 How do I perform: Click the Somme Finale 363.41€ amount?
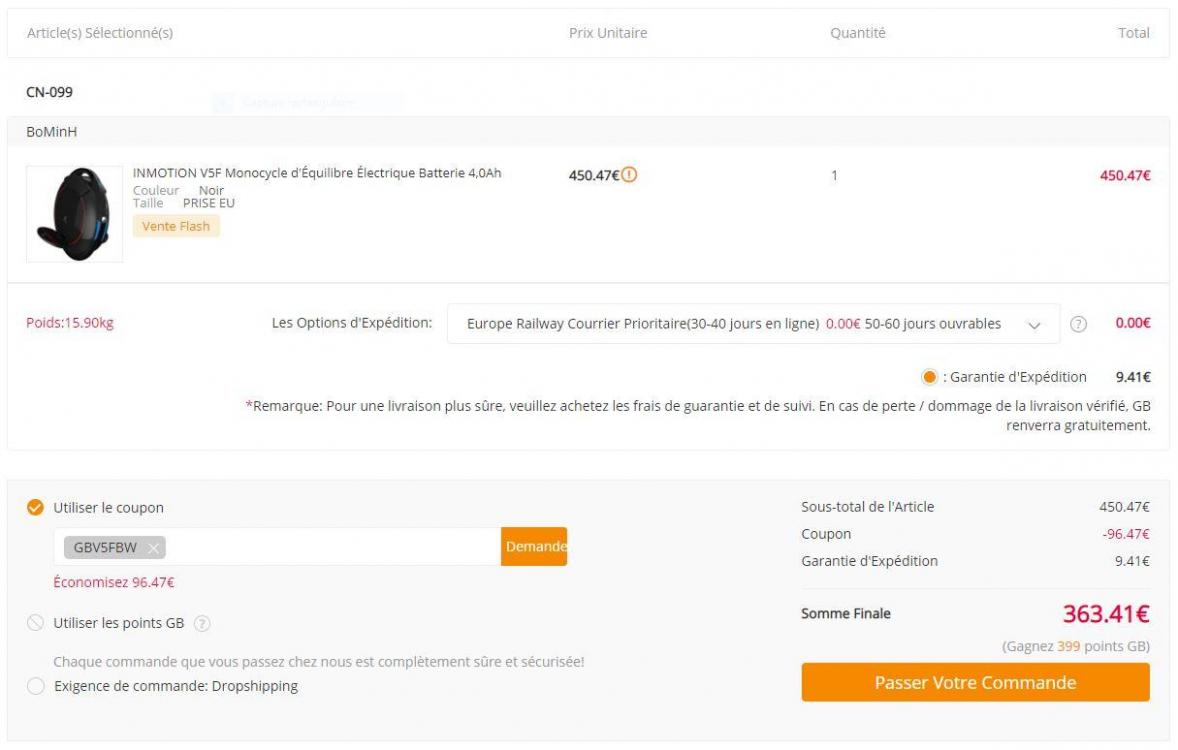[1106, 614]
